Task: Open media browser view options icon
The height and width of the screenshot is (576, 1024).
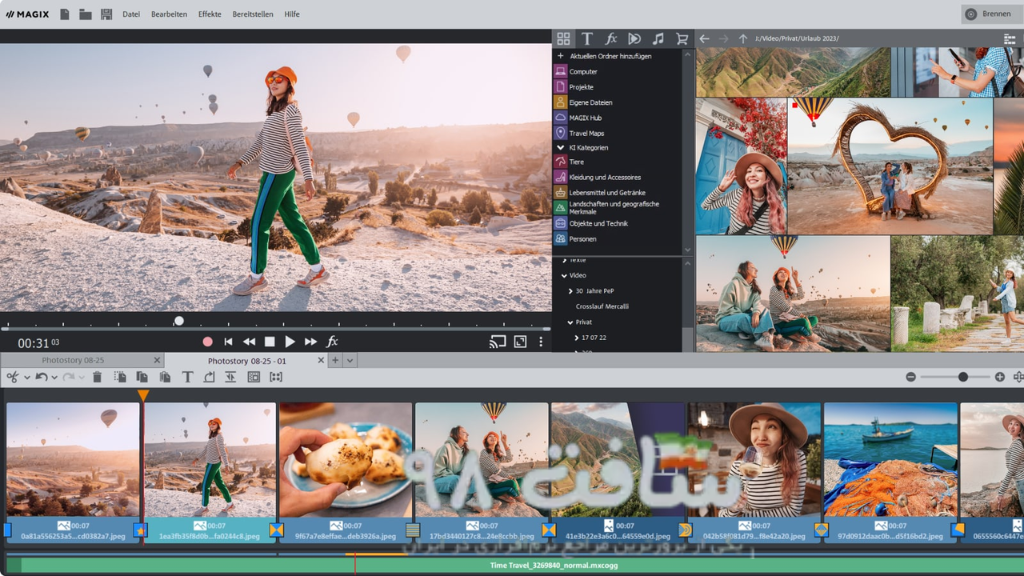Action: 1010,39
